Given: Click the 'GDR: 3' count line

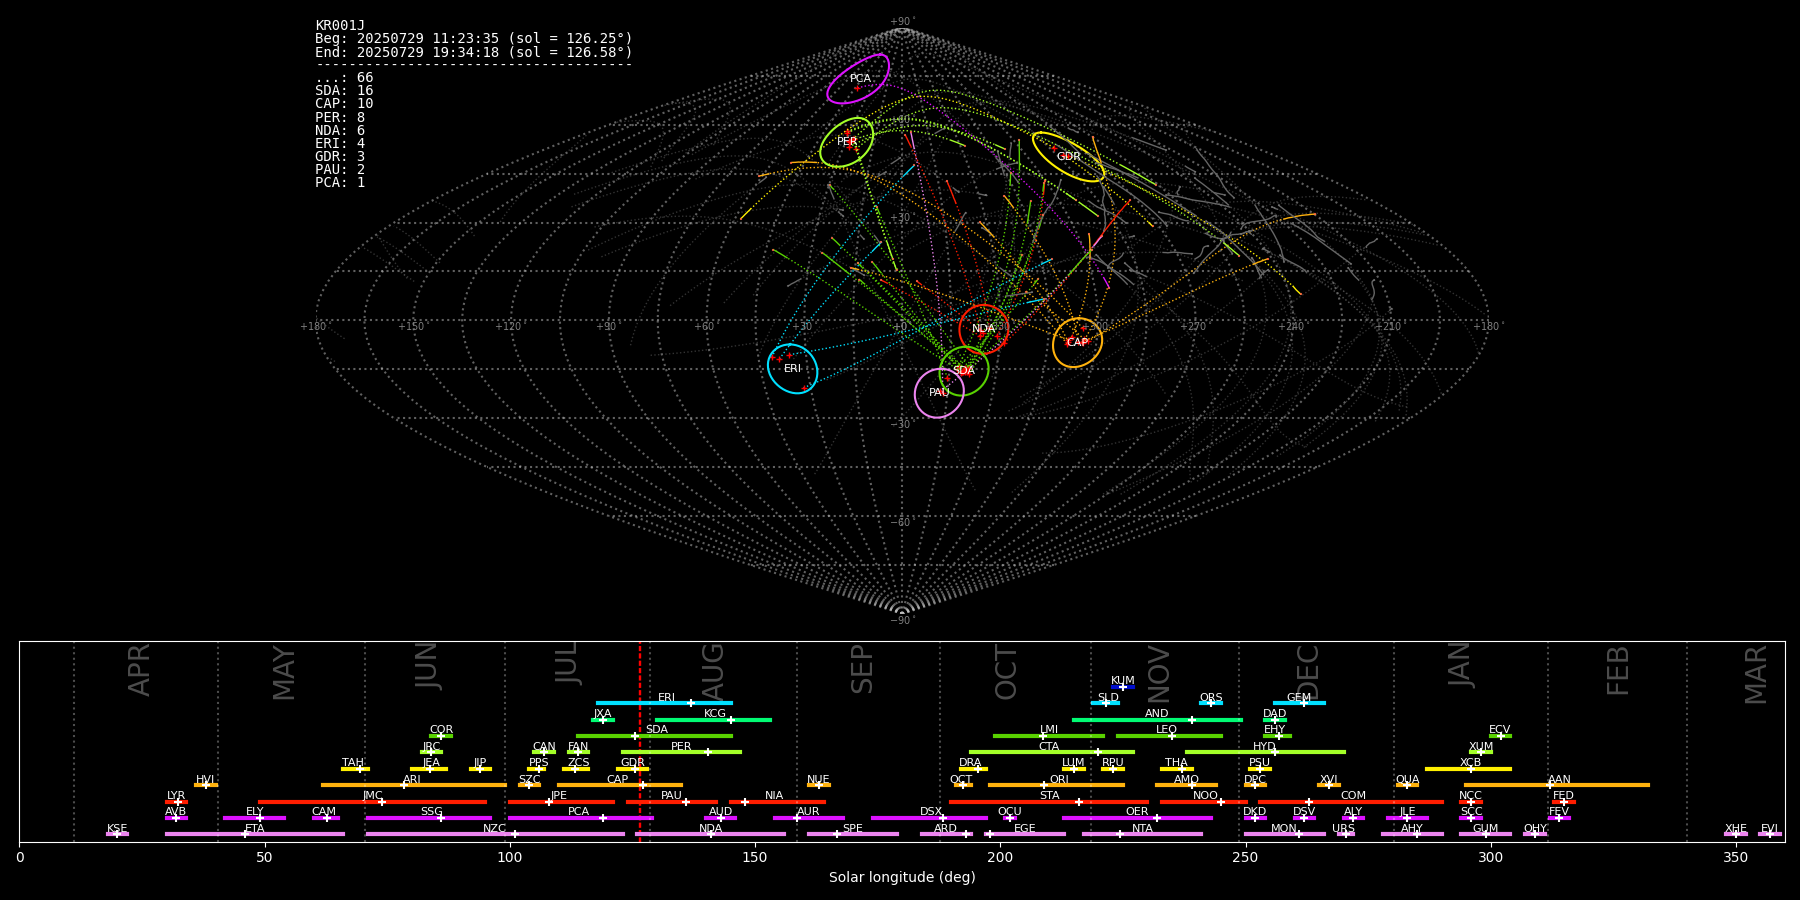Looking at the screenshot, I should 340,157.
